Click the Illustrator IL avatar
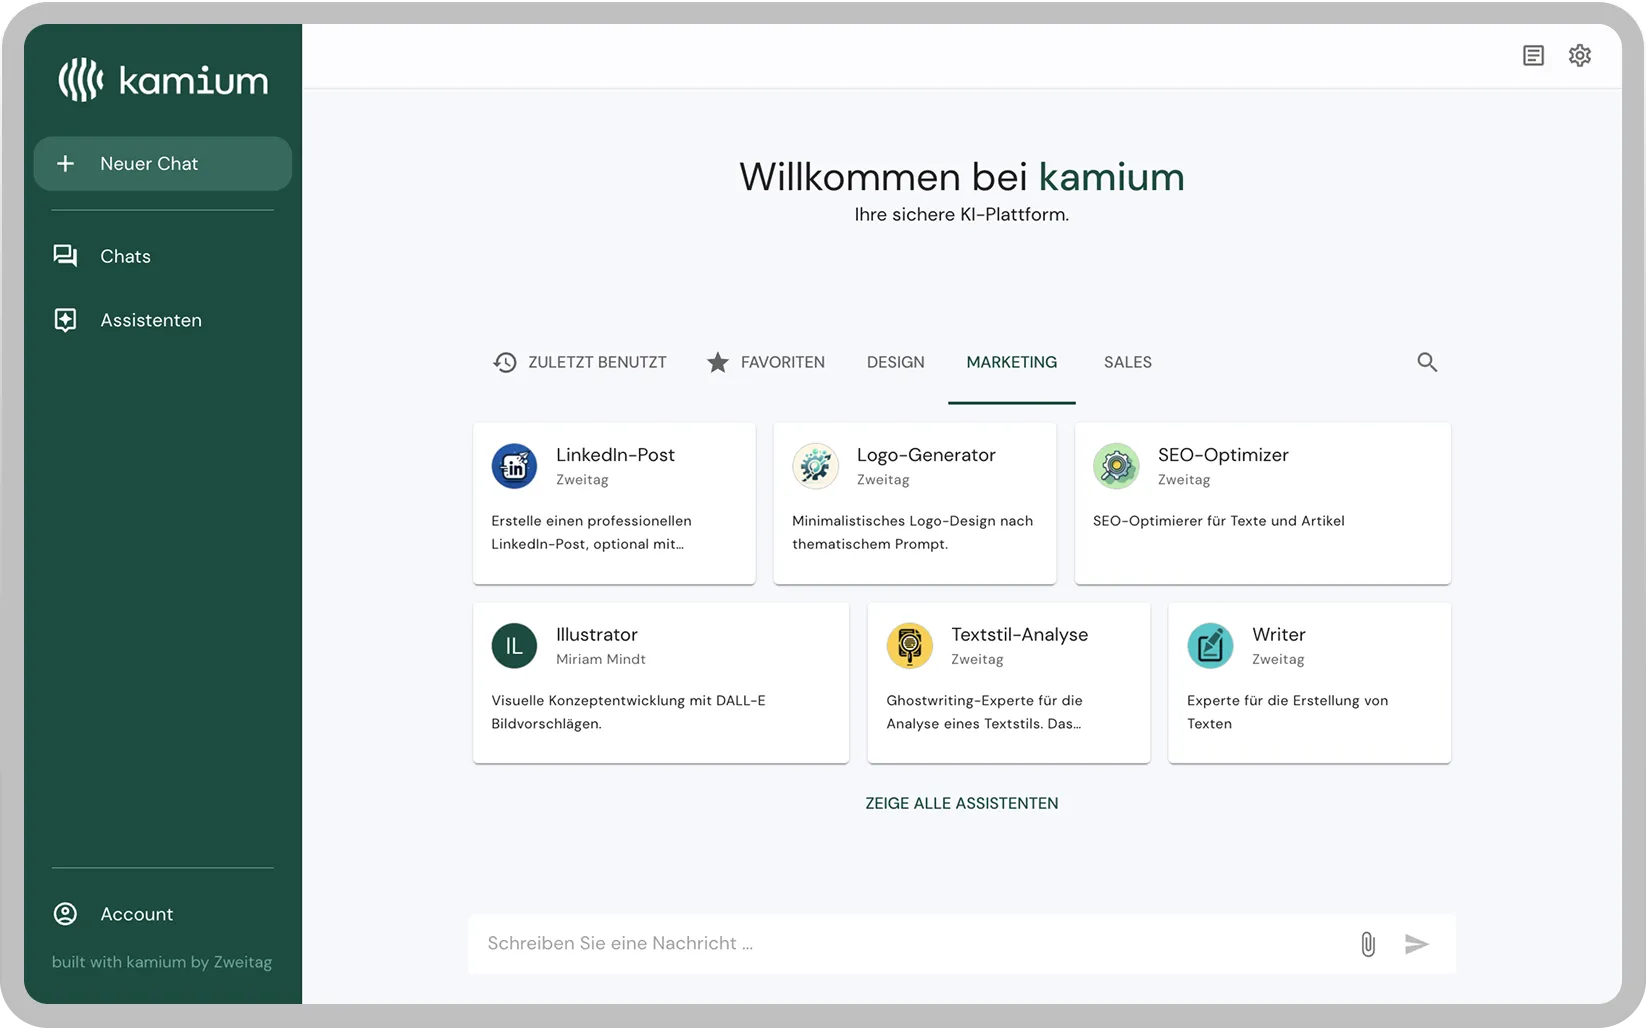This screenshot has height=1028, width=1646. (x=514, y=646)
